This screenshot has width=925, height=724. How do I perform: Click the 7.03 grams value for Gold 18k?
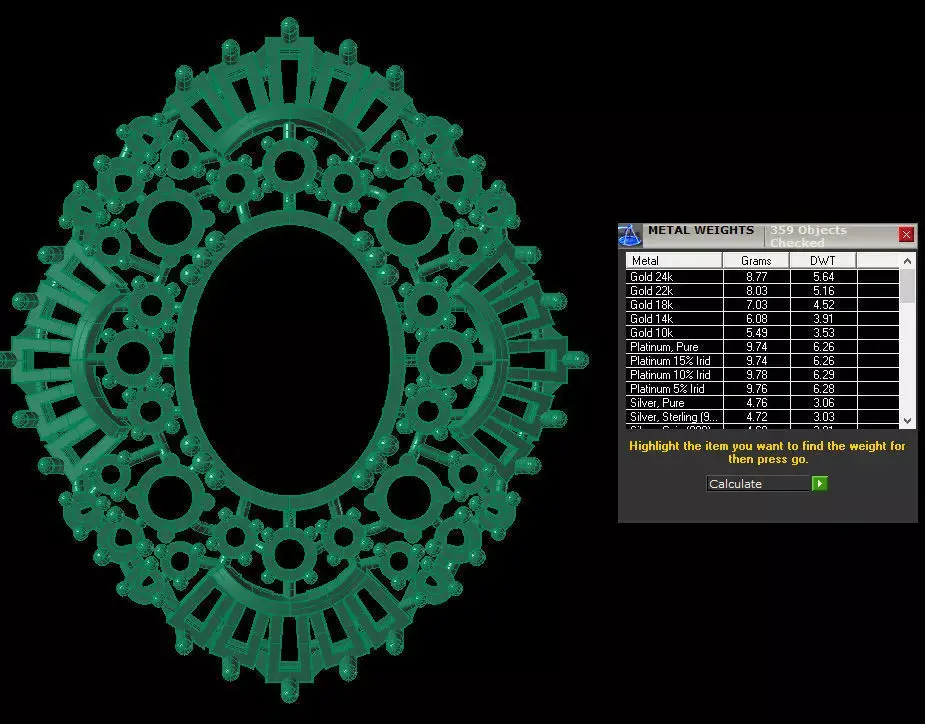(x=756, y=304)
